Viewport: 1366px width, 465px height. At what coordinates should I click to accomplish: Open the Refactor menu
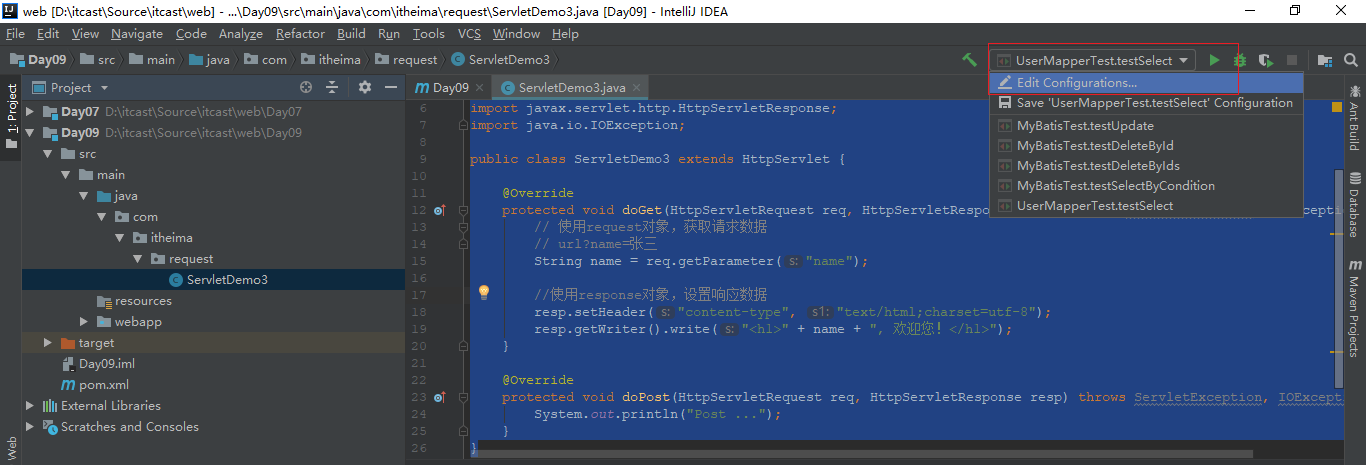tap(300, 33)
